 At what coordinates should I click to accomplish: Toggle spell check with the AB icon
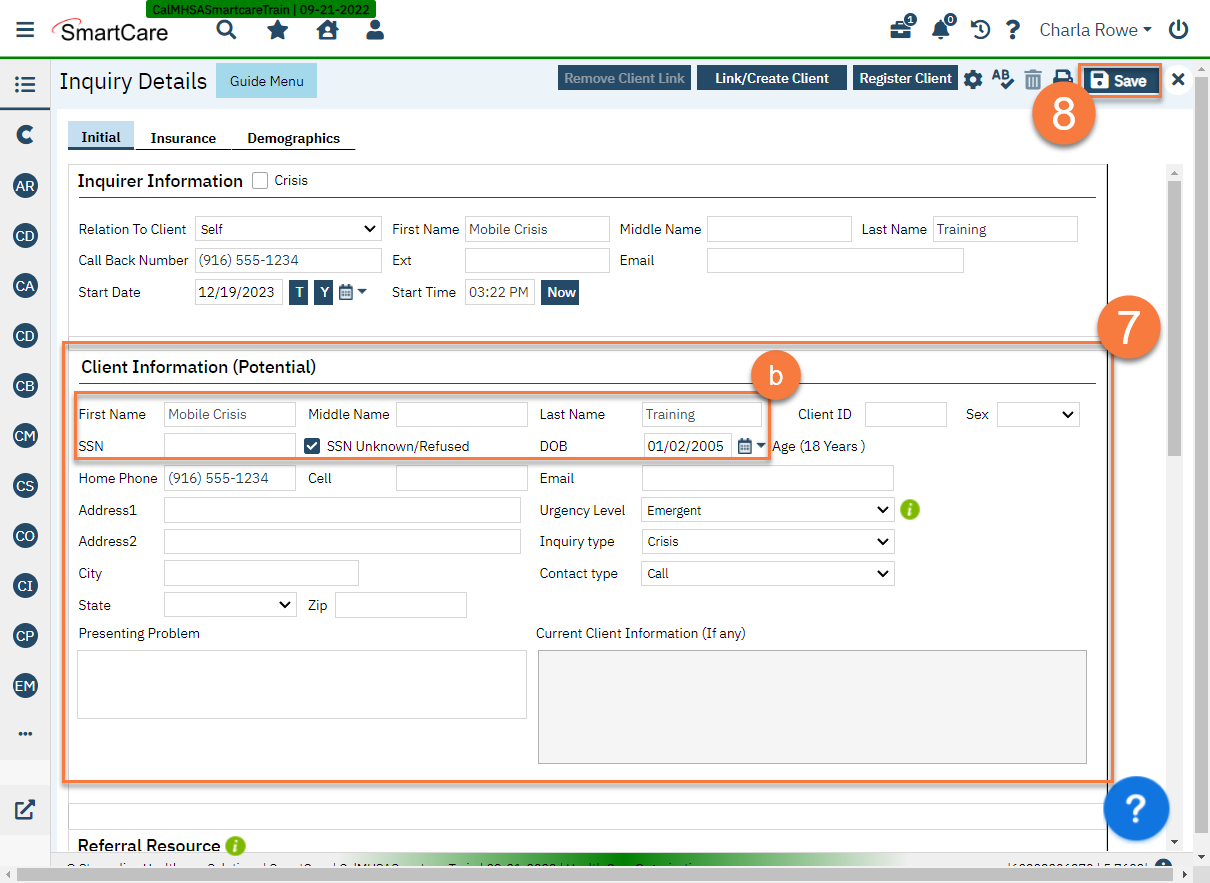1003,79
